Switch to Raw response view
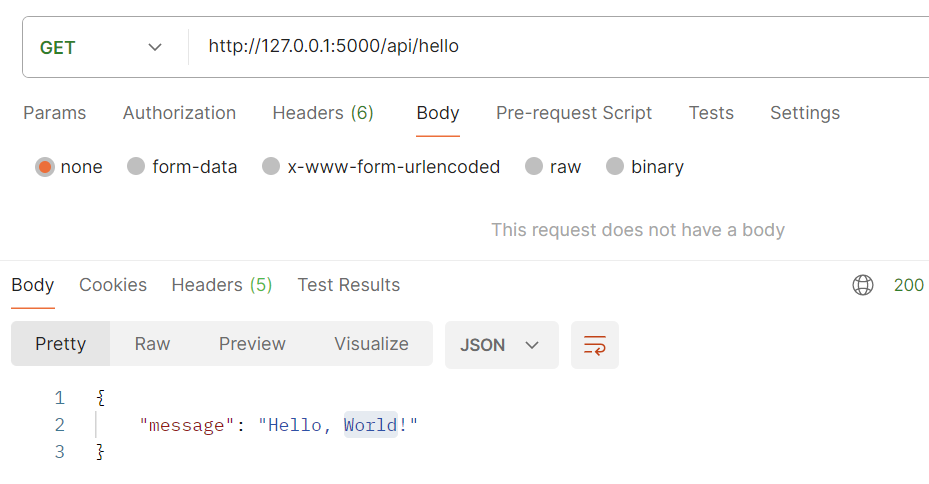This screenshot has height=484, width=929. [152, 344]
